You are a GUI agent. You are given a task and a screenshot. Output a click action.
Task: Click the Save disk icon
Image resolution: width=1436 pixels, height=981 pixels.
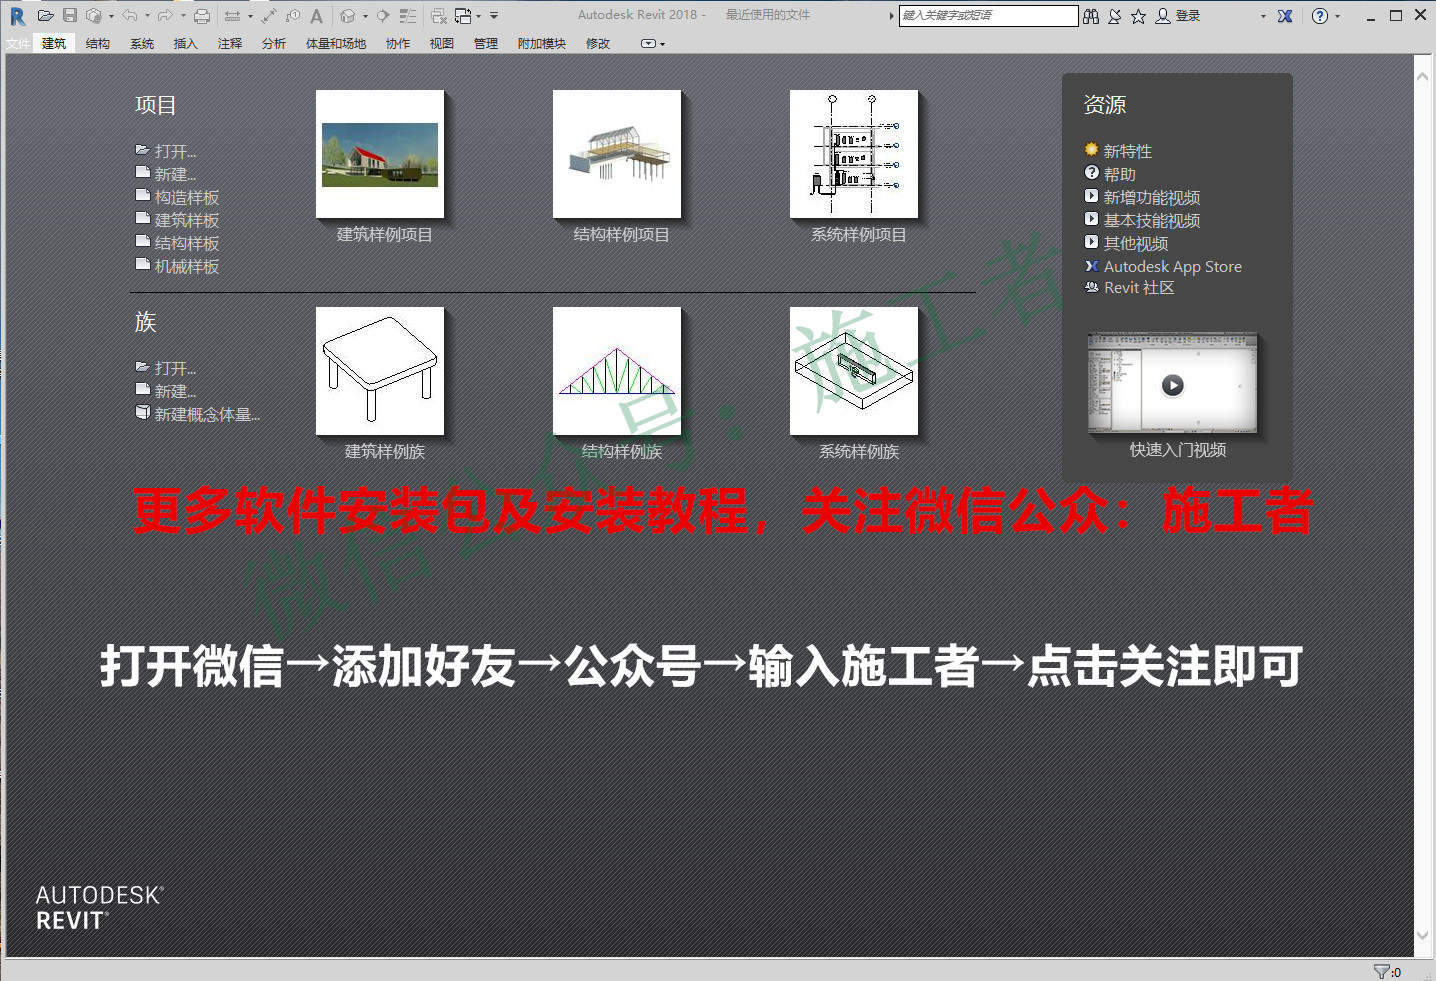tap(70, 16)
